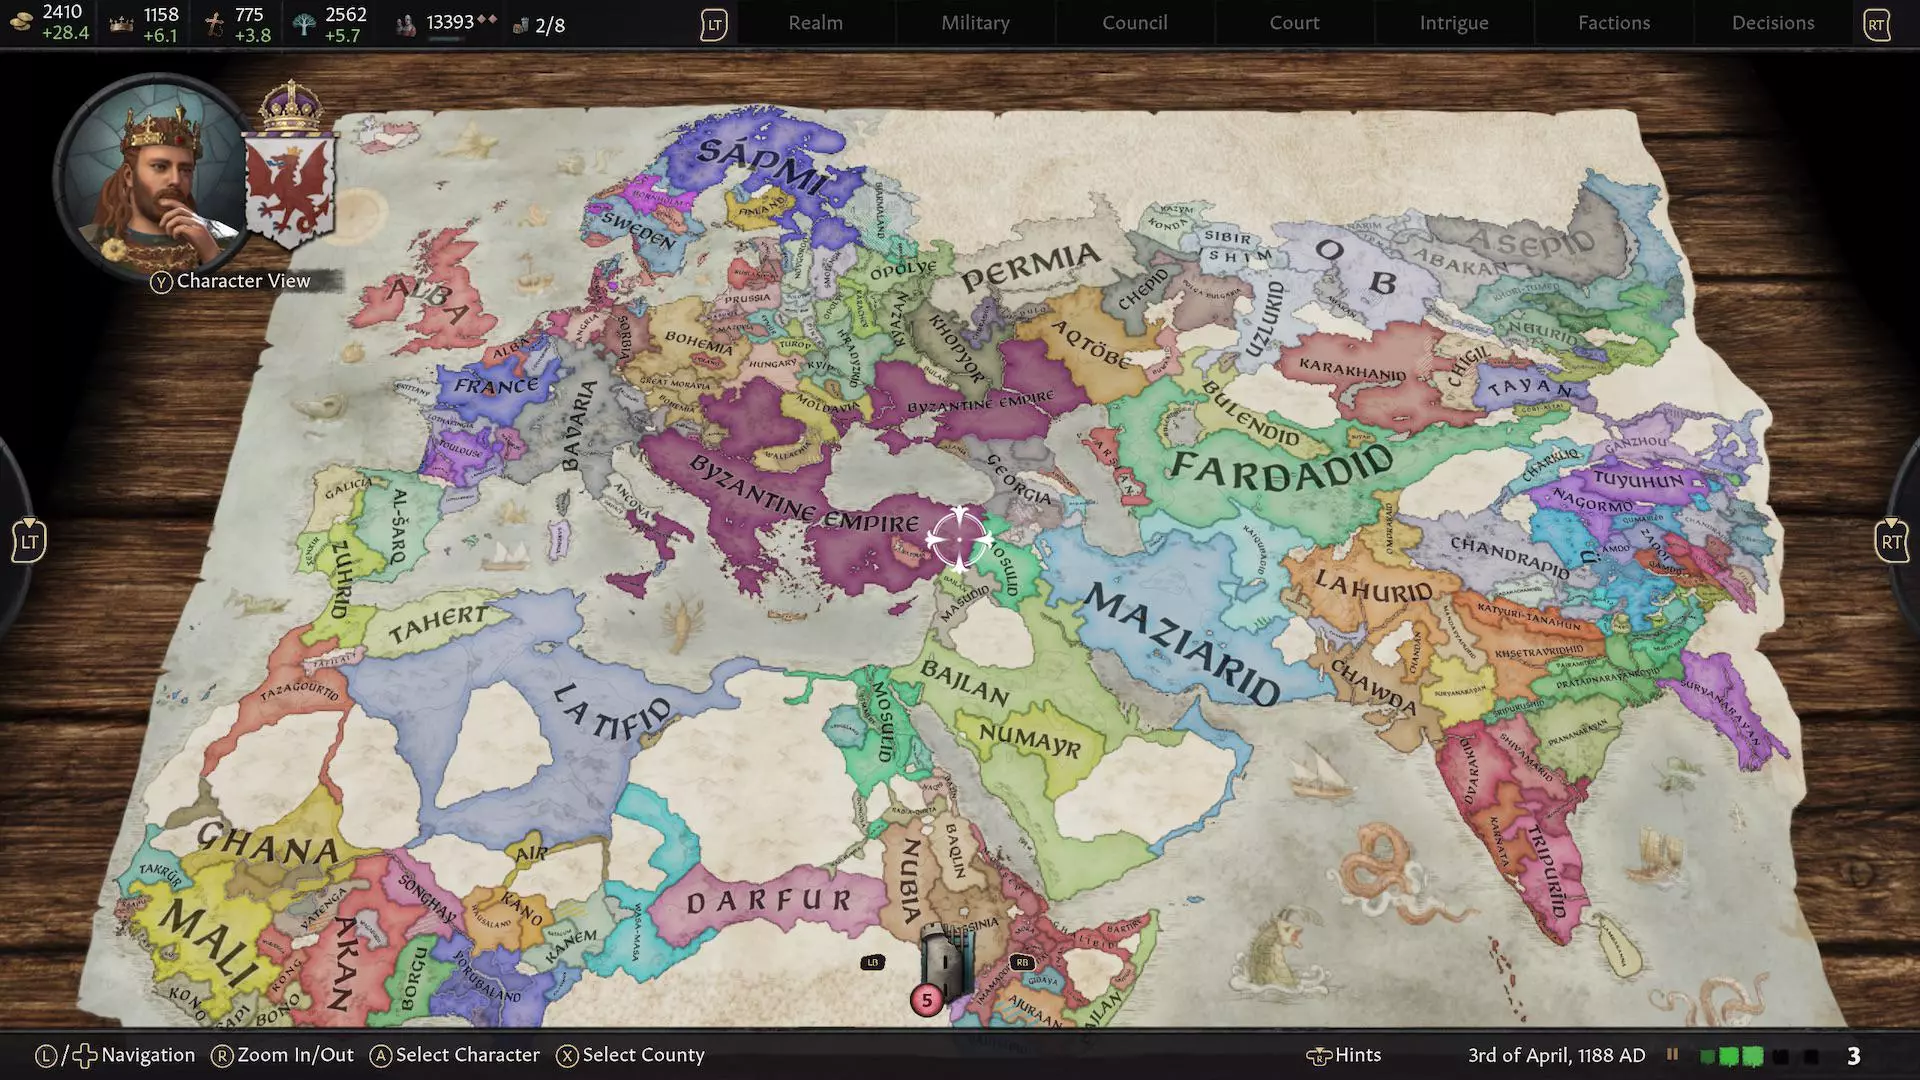1920x1080 pixels.
Task: Open the Realm tab
Action: coord(815,22)
